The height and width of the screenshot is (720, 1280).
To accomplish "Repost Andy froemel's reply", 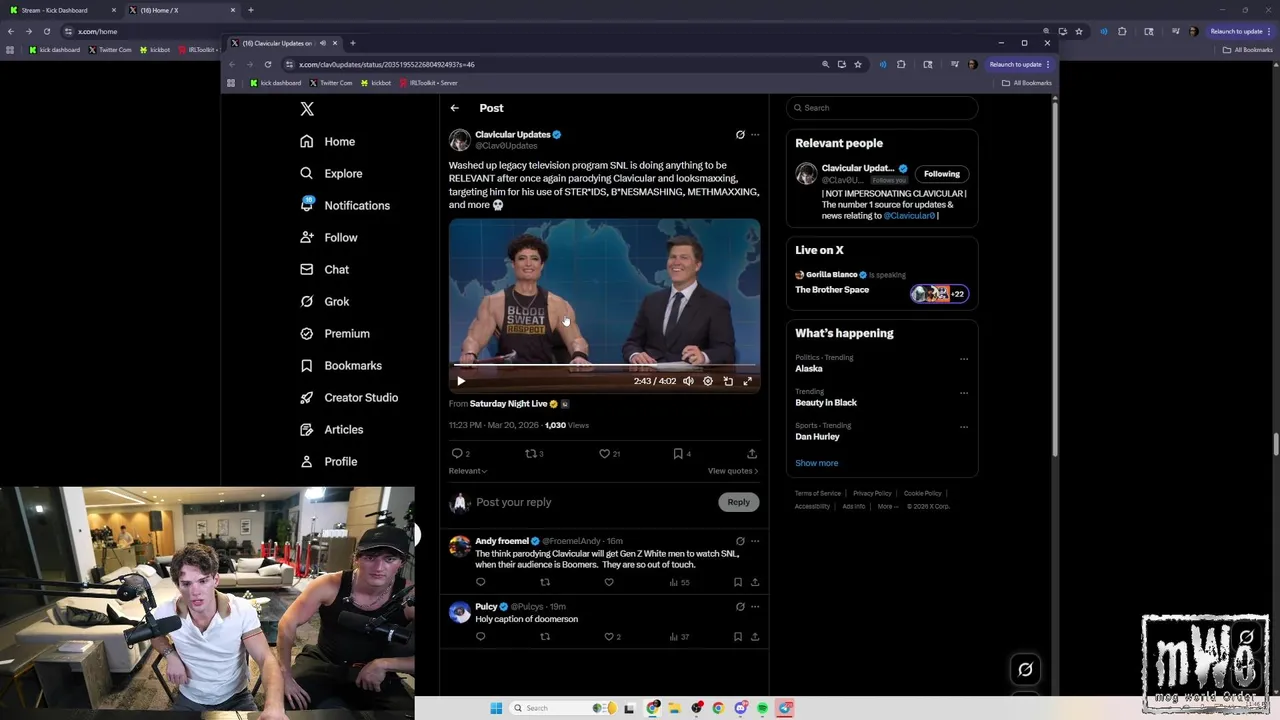I will tap(545, 582).
